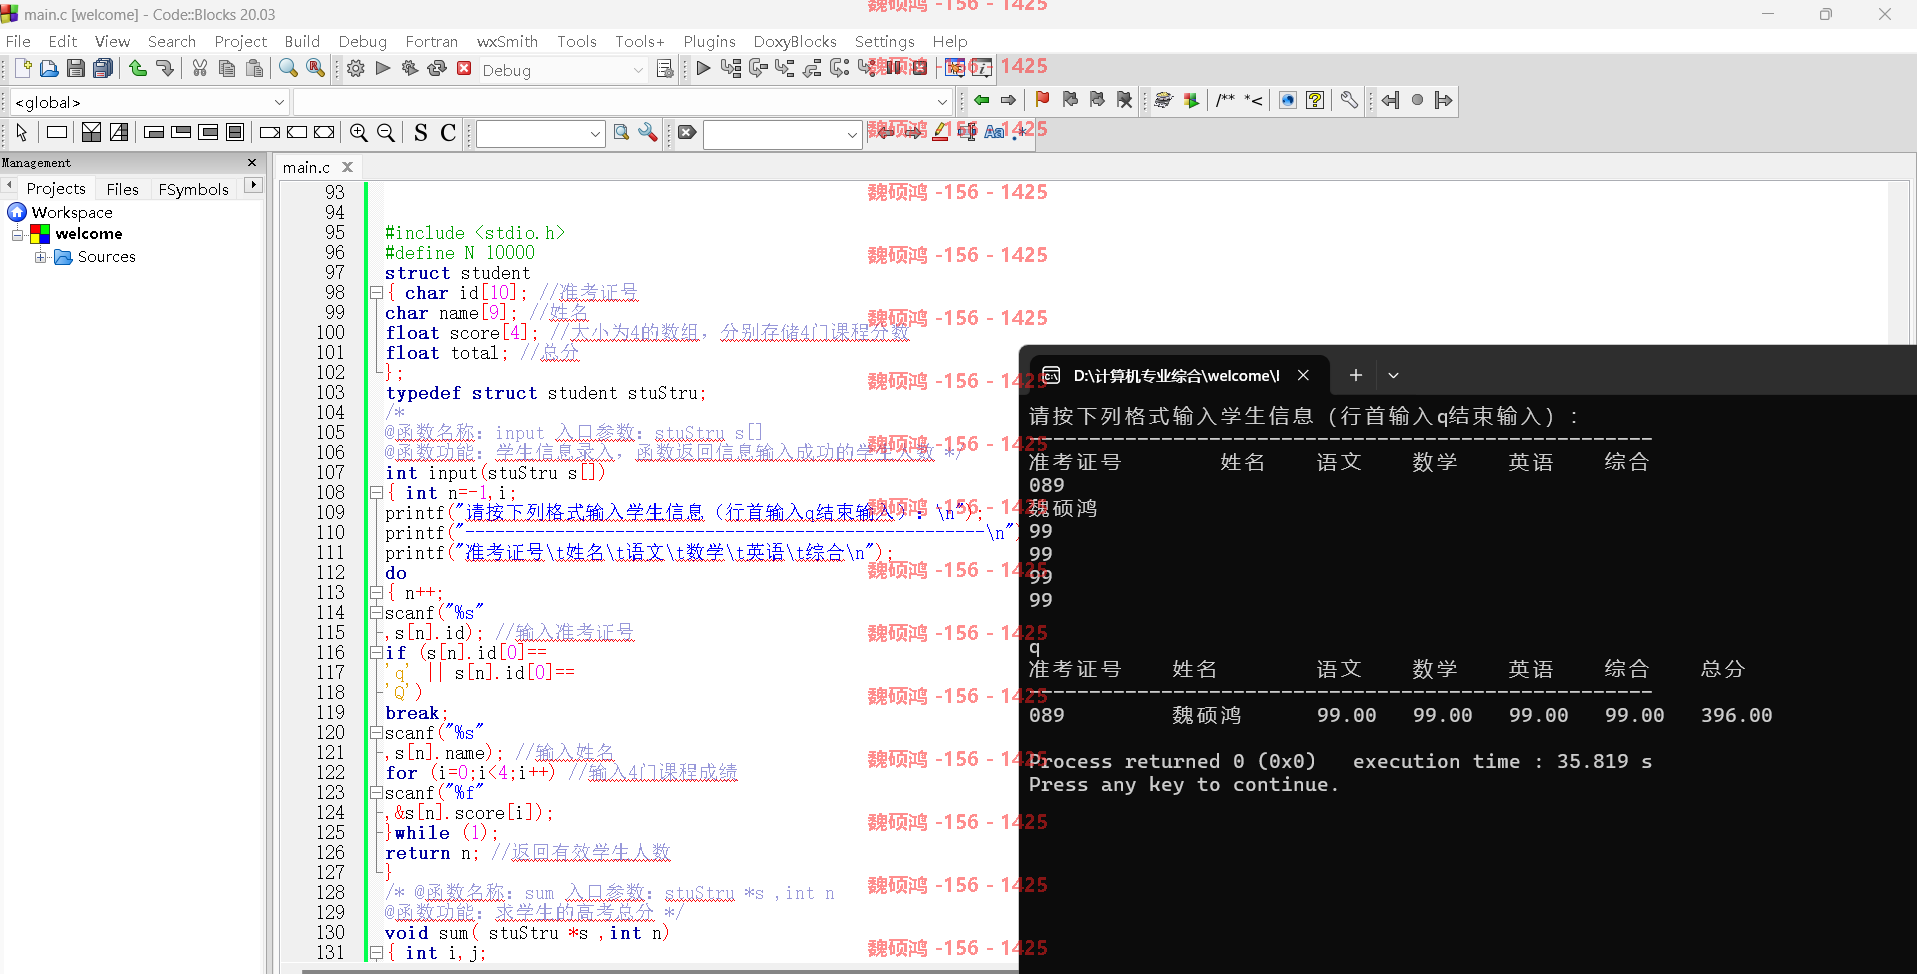Save the current file main.c

point(76,68)
